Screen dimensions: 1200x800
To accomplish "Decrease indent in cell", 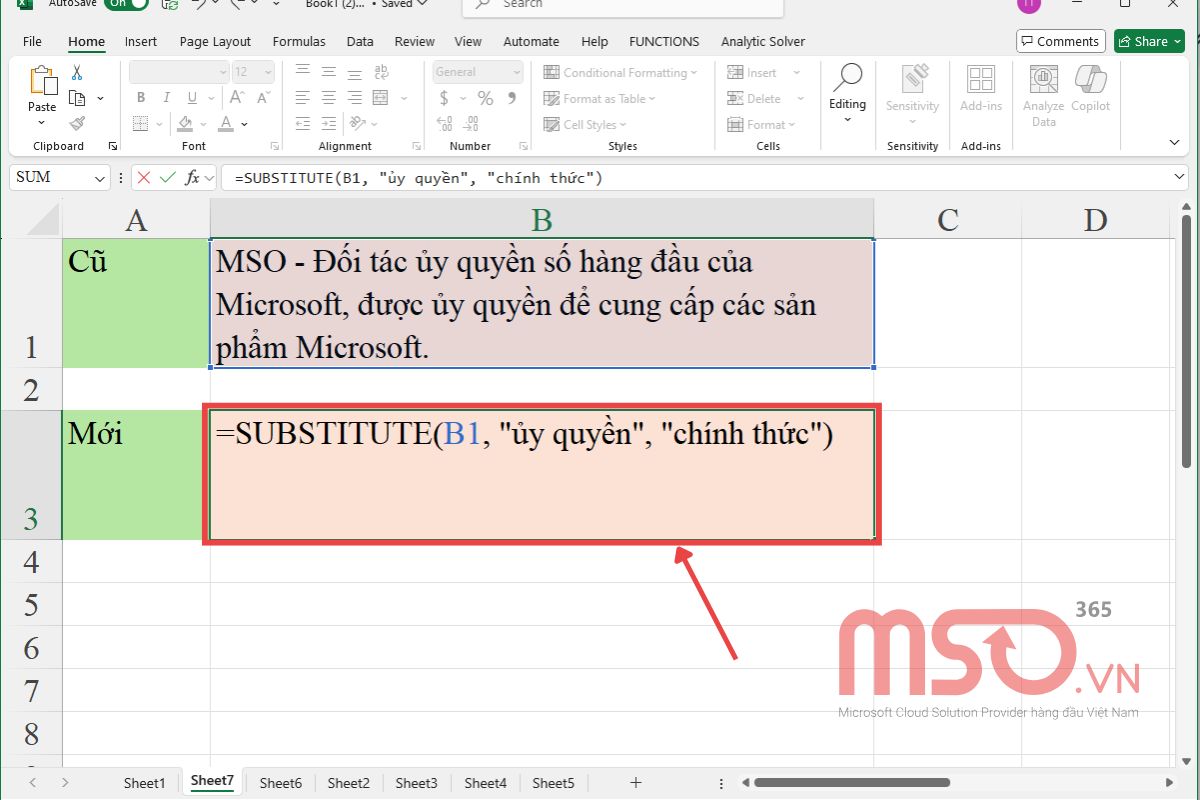I will pos(301,124).
